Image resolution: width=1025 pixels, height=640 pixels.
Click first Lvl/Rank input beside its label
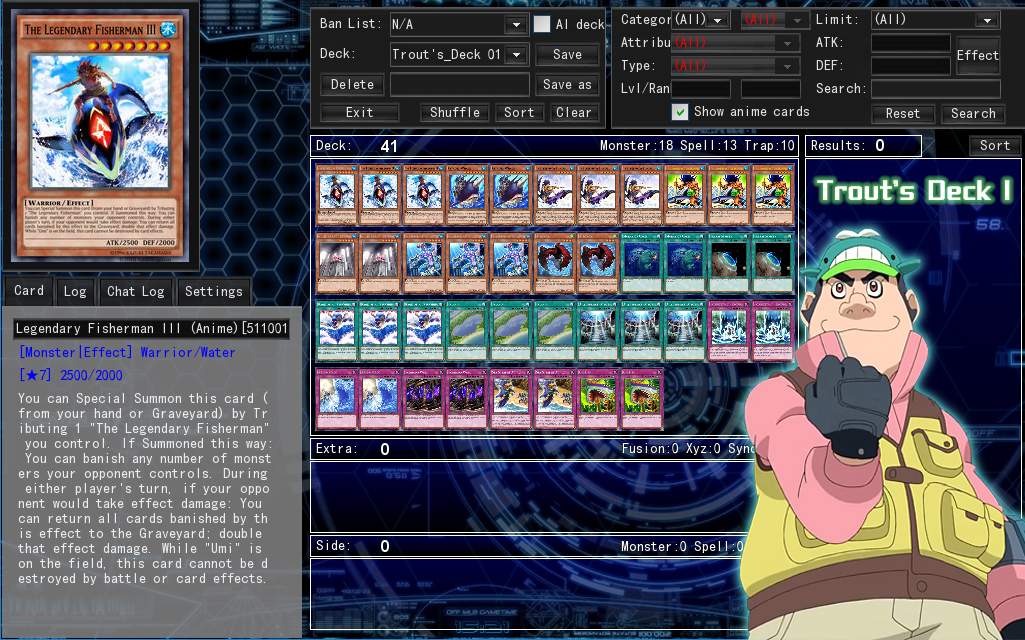(x=701, y=89)
